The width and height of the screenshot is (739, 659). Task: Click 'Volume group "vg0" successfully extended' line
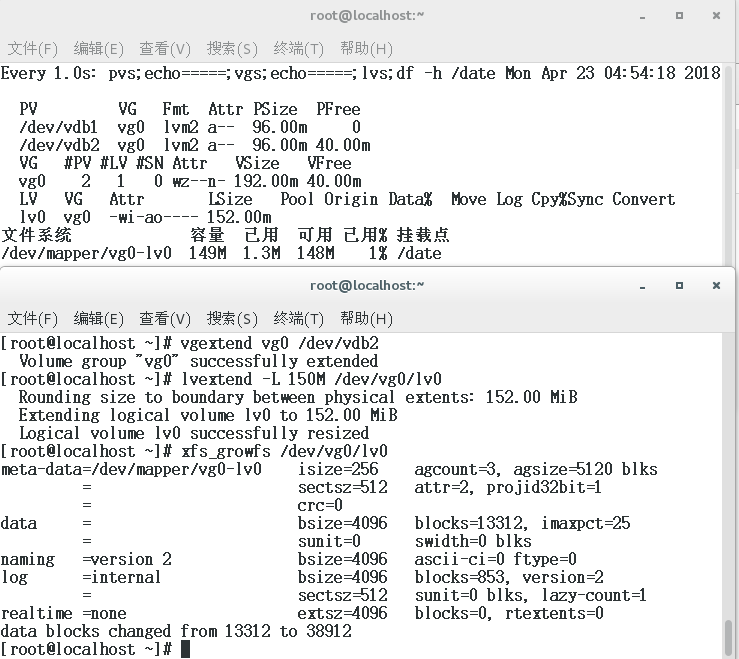pyautogui.click(x=198, y=362)
